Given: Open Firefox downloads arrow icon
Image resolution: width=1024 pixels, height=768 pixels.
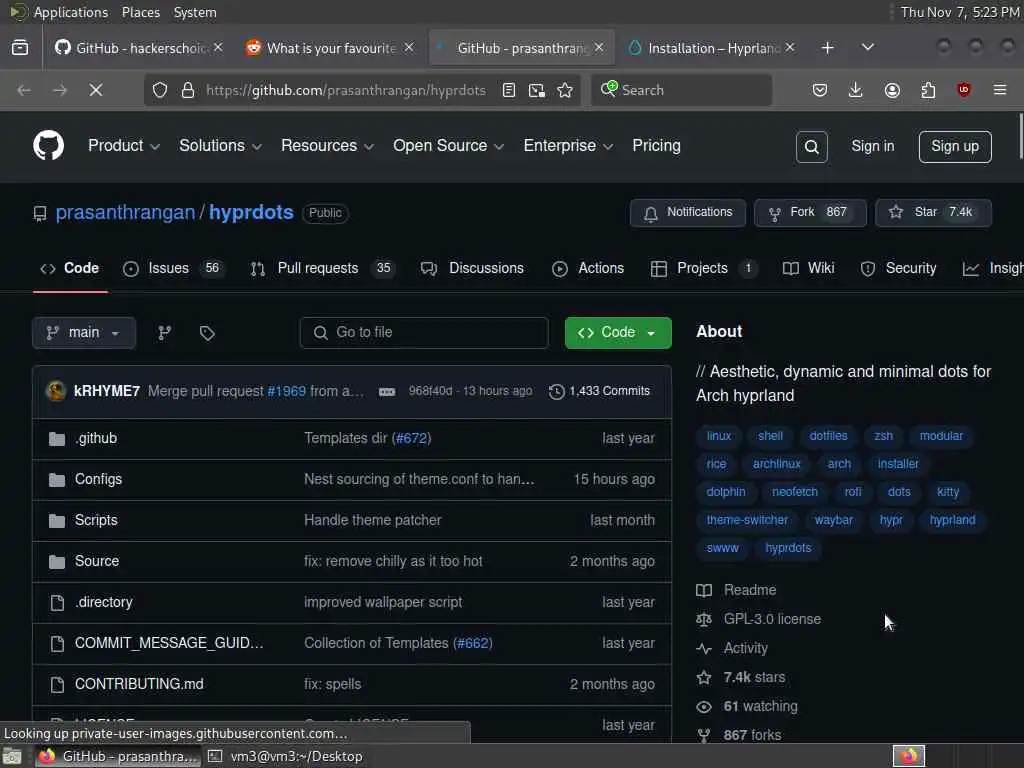Looking at the screenshot, I should click(856, 90).
